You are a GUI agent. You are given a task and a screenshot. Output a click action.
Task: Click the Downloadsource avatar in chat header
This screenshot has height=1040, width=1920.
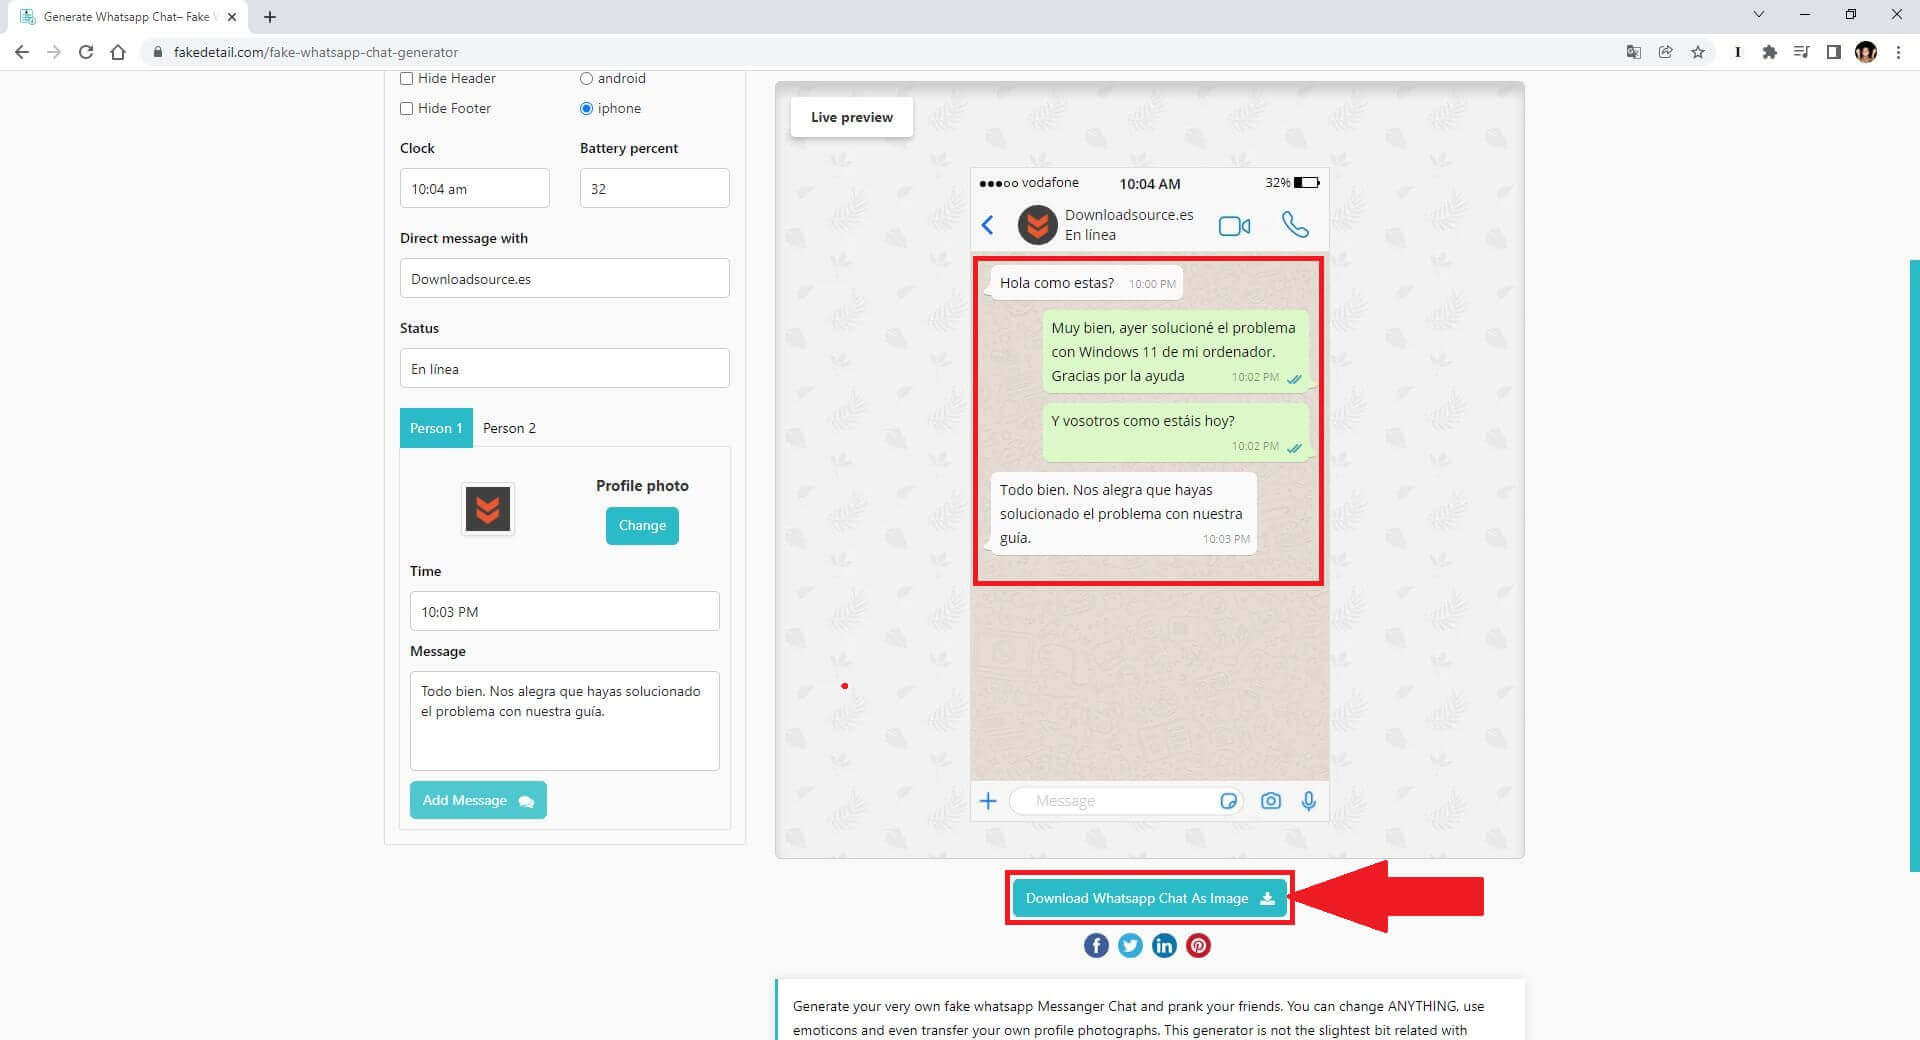click(1037, 225)
